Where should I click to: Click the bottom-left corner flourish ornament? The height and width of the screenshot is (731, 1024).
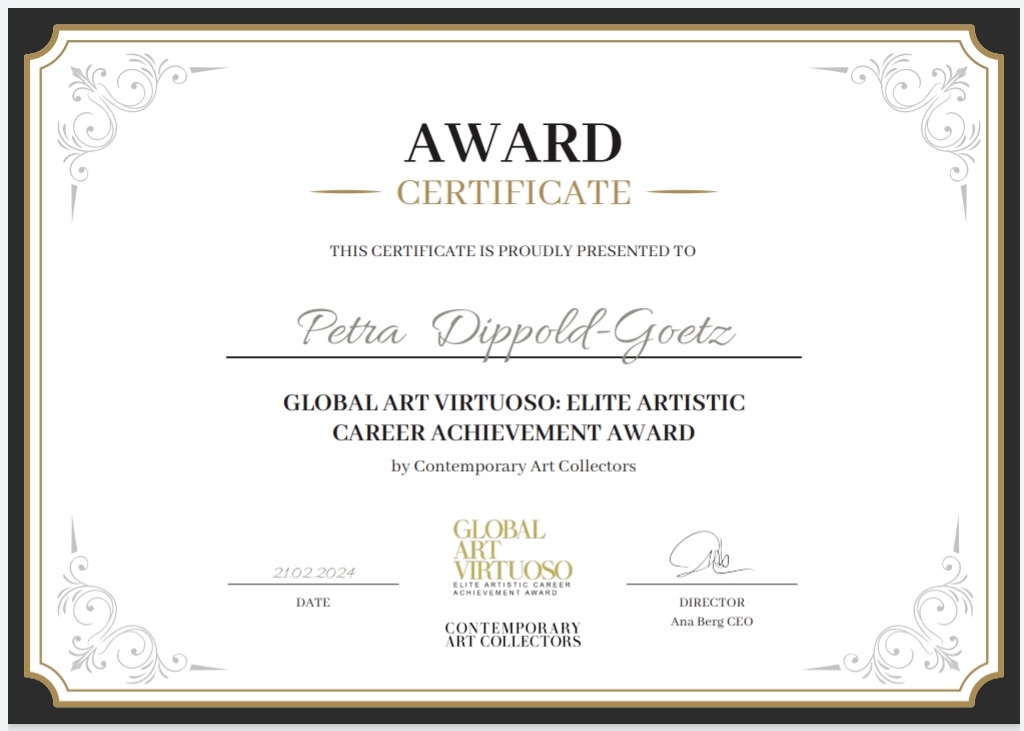tap(120, 615)
